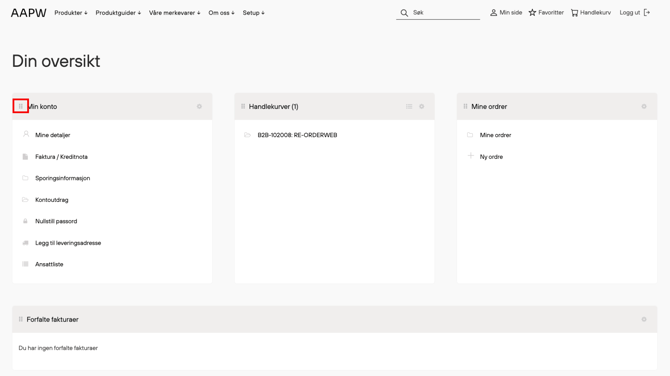Click the logout arrow icon
670x376 pixels.
pyautogui.click(x=647, y=13)
